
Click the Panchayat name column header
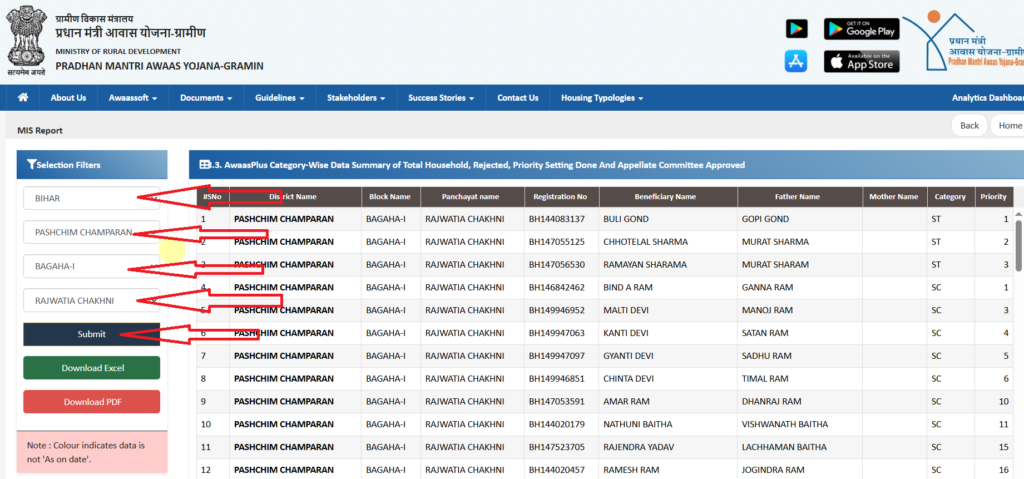[x=472, y=197]
